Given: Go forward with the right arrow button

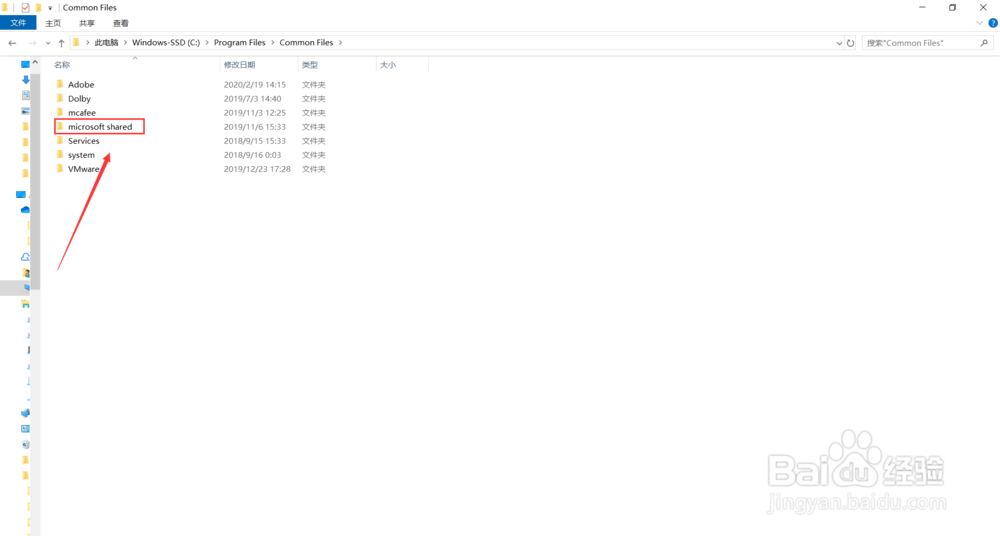Looking at the screenshot, I should (x=32, y=43).
